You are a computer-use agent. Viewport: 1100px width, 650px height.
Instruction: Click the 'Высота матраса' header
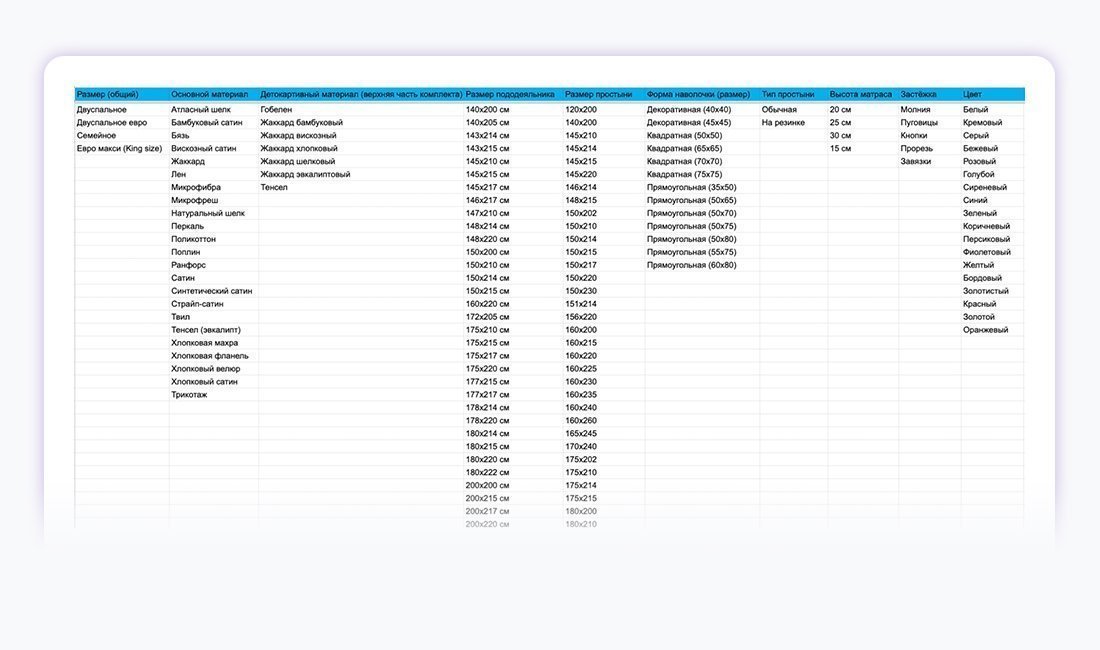tap(861, 94)
